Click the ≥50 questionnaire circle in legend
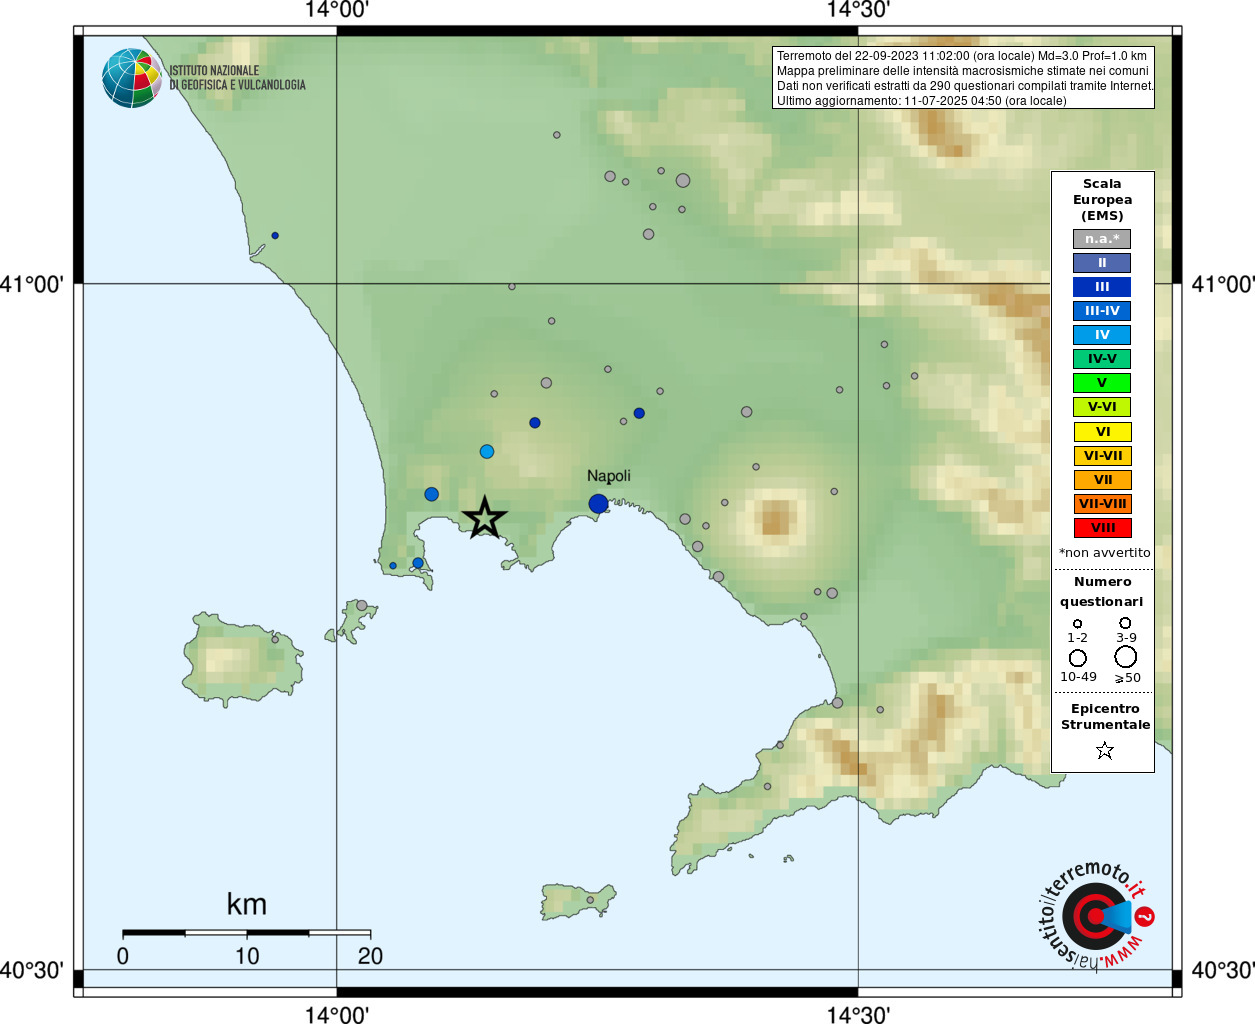This screenshot has height=1024, width=1255. coord(1126,657)
